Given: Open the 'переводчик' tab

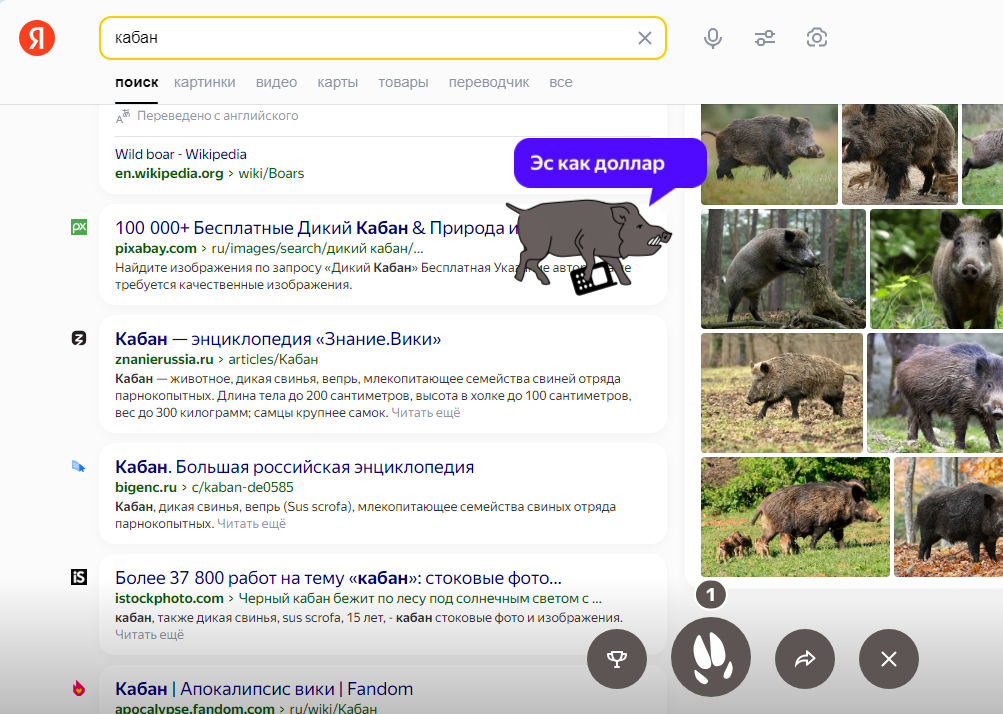Looking at the screenshot, I should 489,82.
